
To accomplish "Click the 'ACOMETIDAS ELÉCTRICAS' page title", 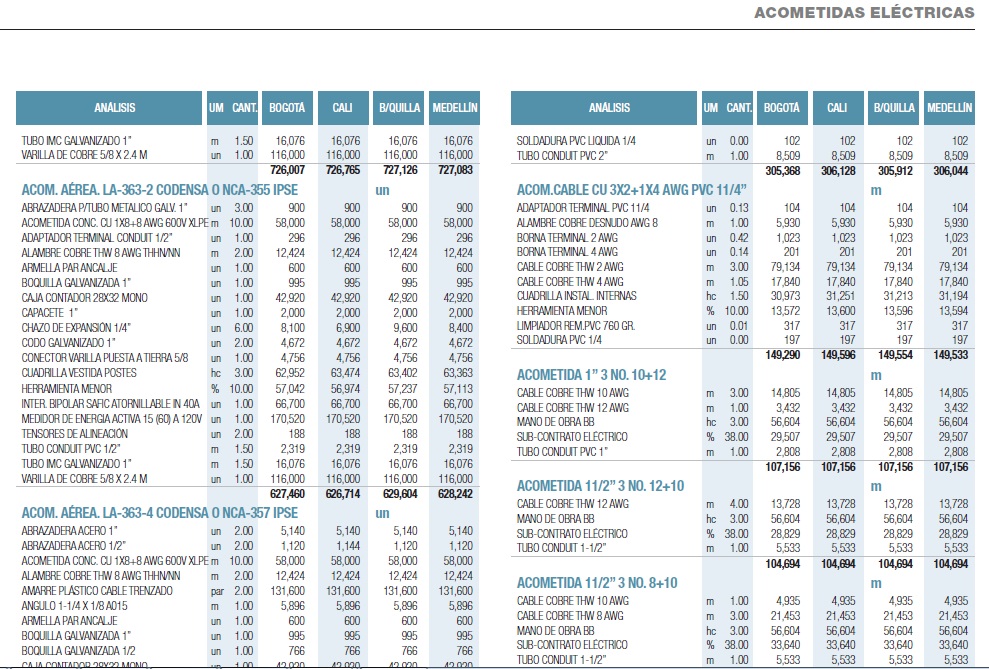I will 864,13.
